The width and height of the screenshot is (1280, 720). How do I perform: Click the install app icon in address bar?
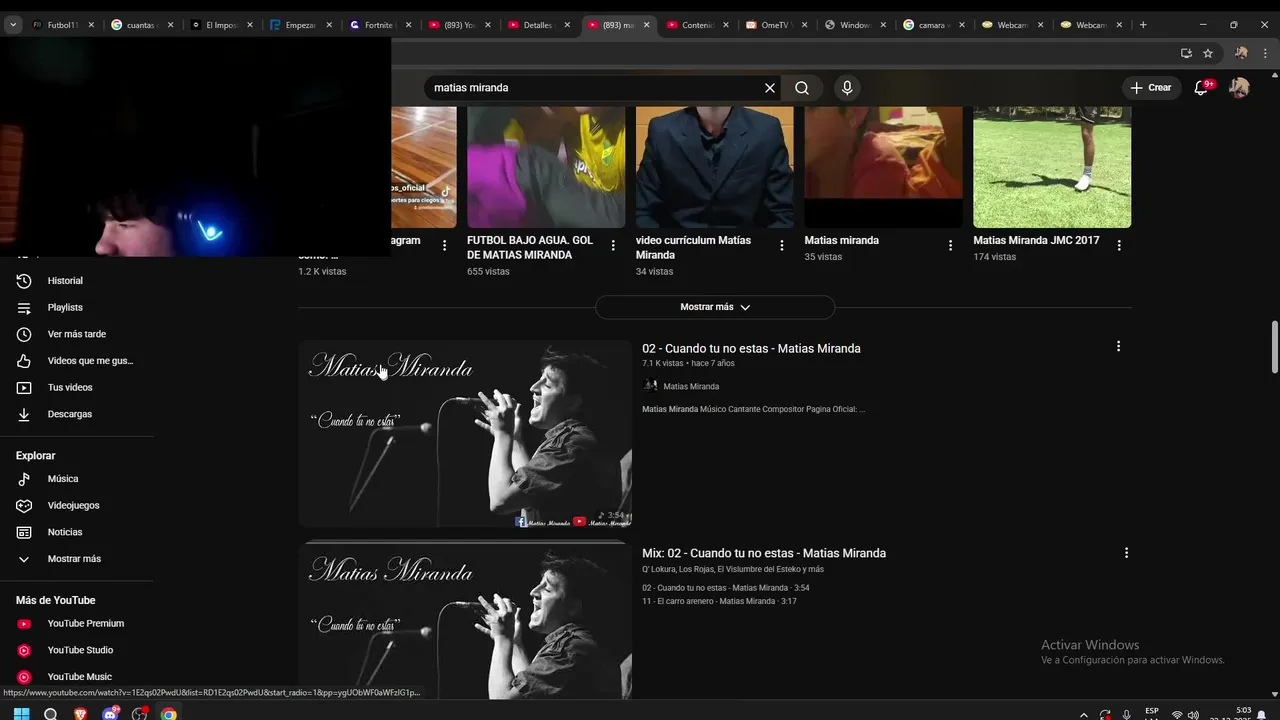[1186, 53]
